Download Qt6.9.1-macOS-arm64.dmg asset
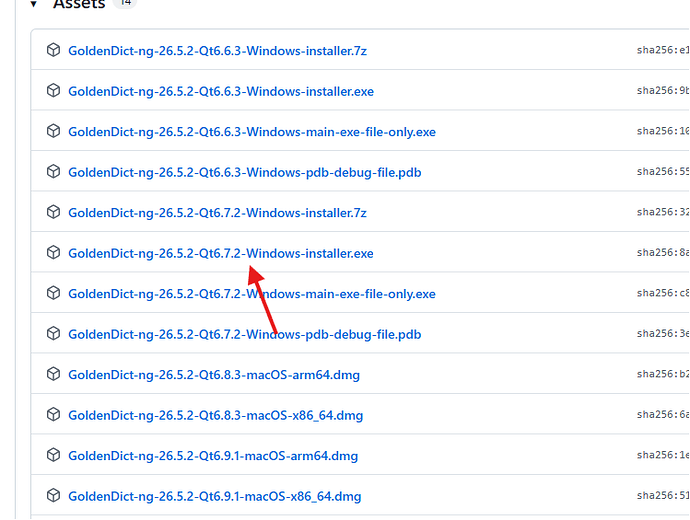Screen dimensions: 690x520 [x=213, y=456]
